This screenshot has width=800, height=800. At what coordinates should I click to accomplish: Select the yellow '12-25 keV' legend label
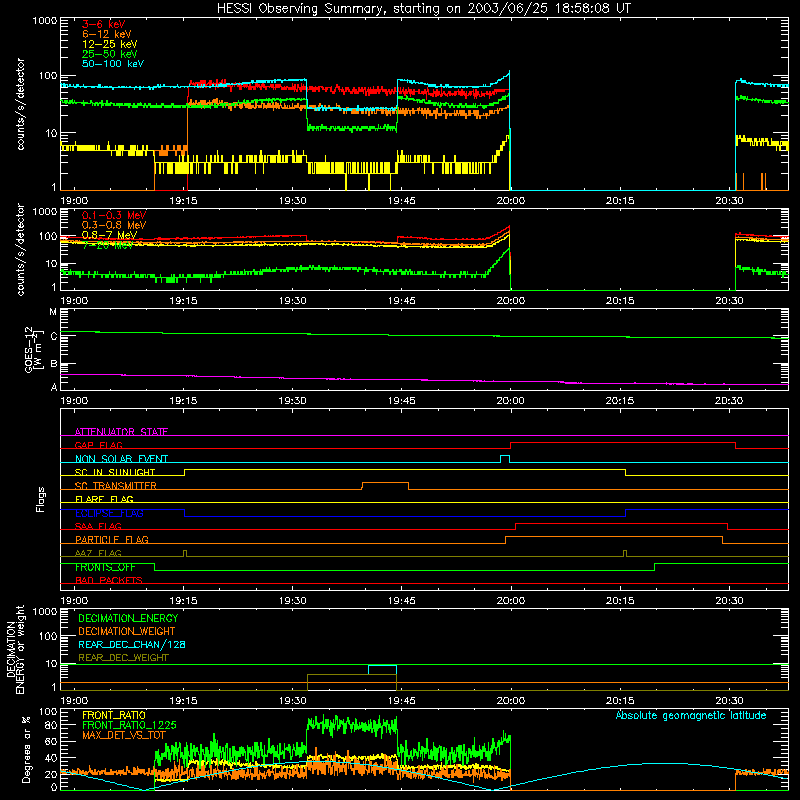pos(109,44)
